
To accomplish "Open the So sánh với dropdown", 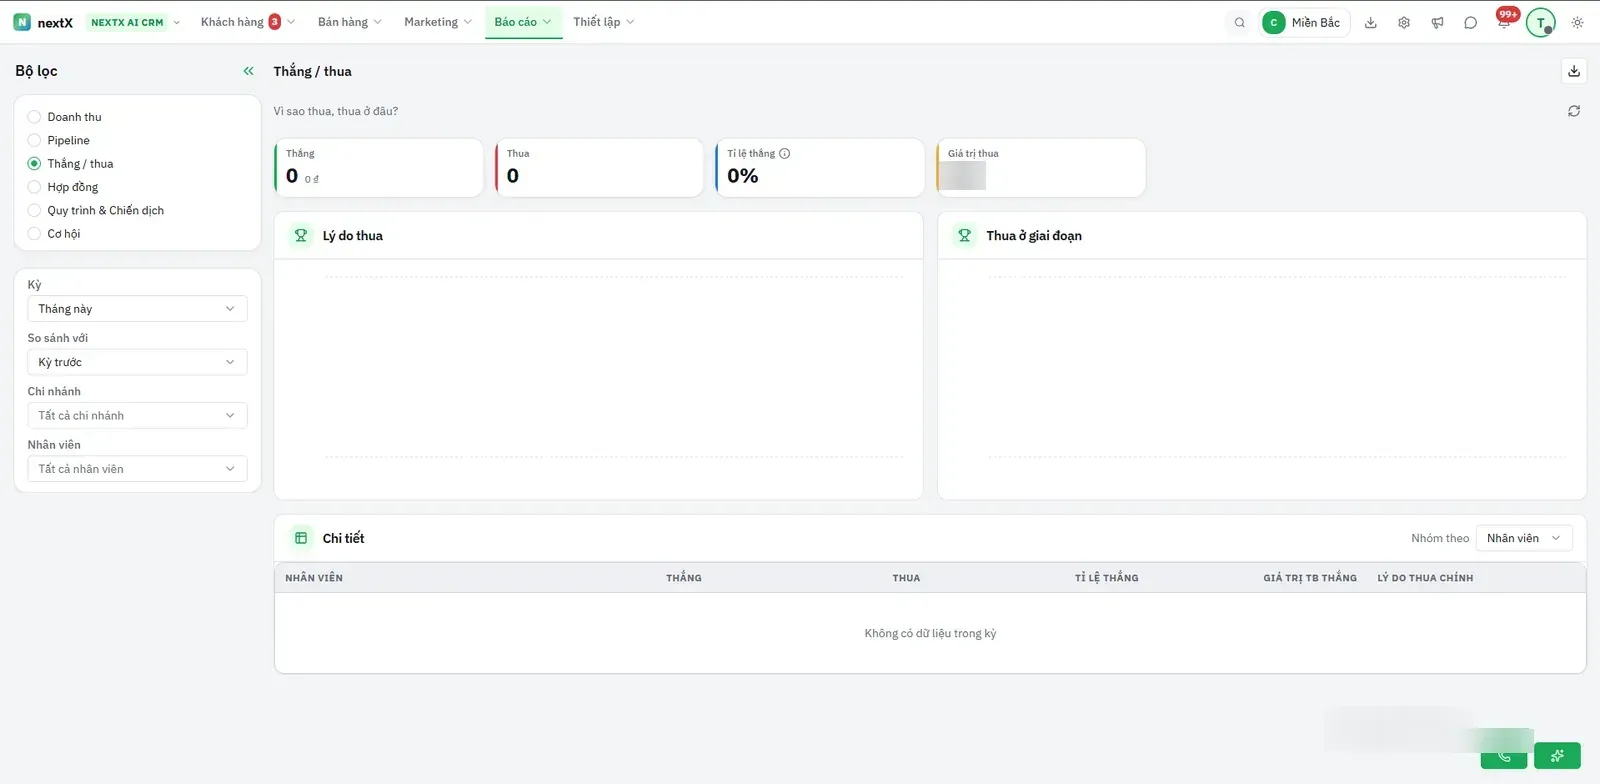I will [x=137, y=362].
